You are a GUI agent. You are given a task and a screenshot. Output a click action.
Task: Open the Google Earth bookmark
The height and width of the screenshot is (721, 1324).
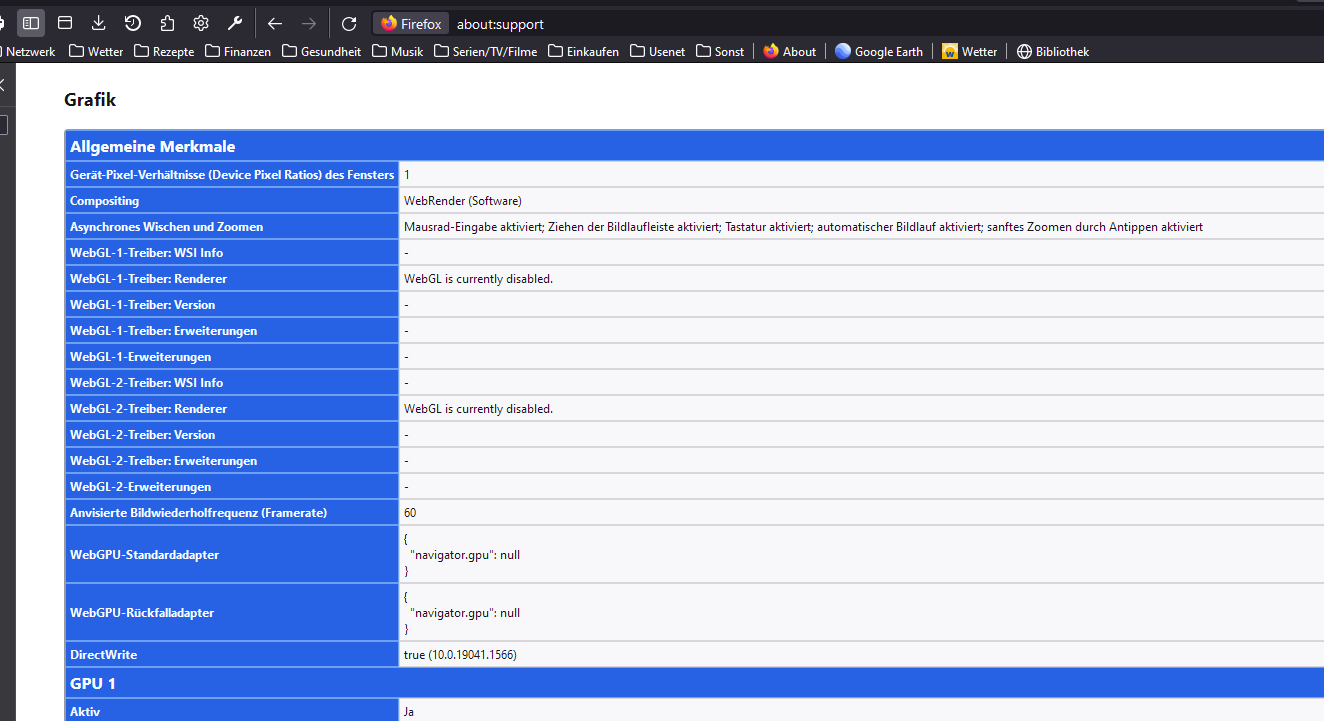click(878, 51)
